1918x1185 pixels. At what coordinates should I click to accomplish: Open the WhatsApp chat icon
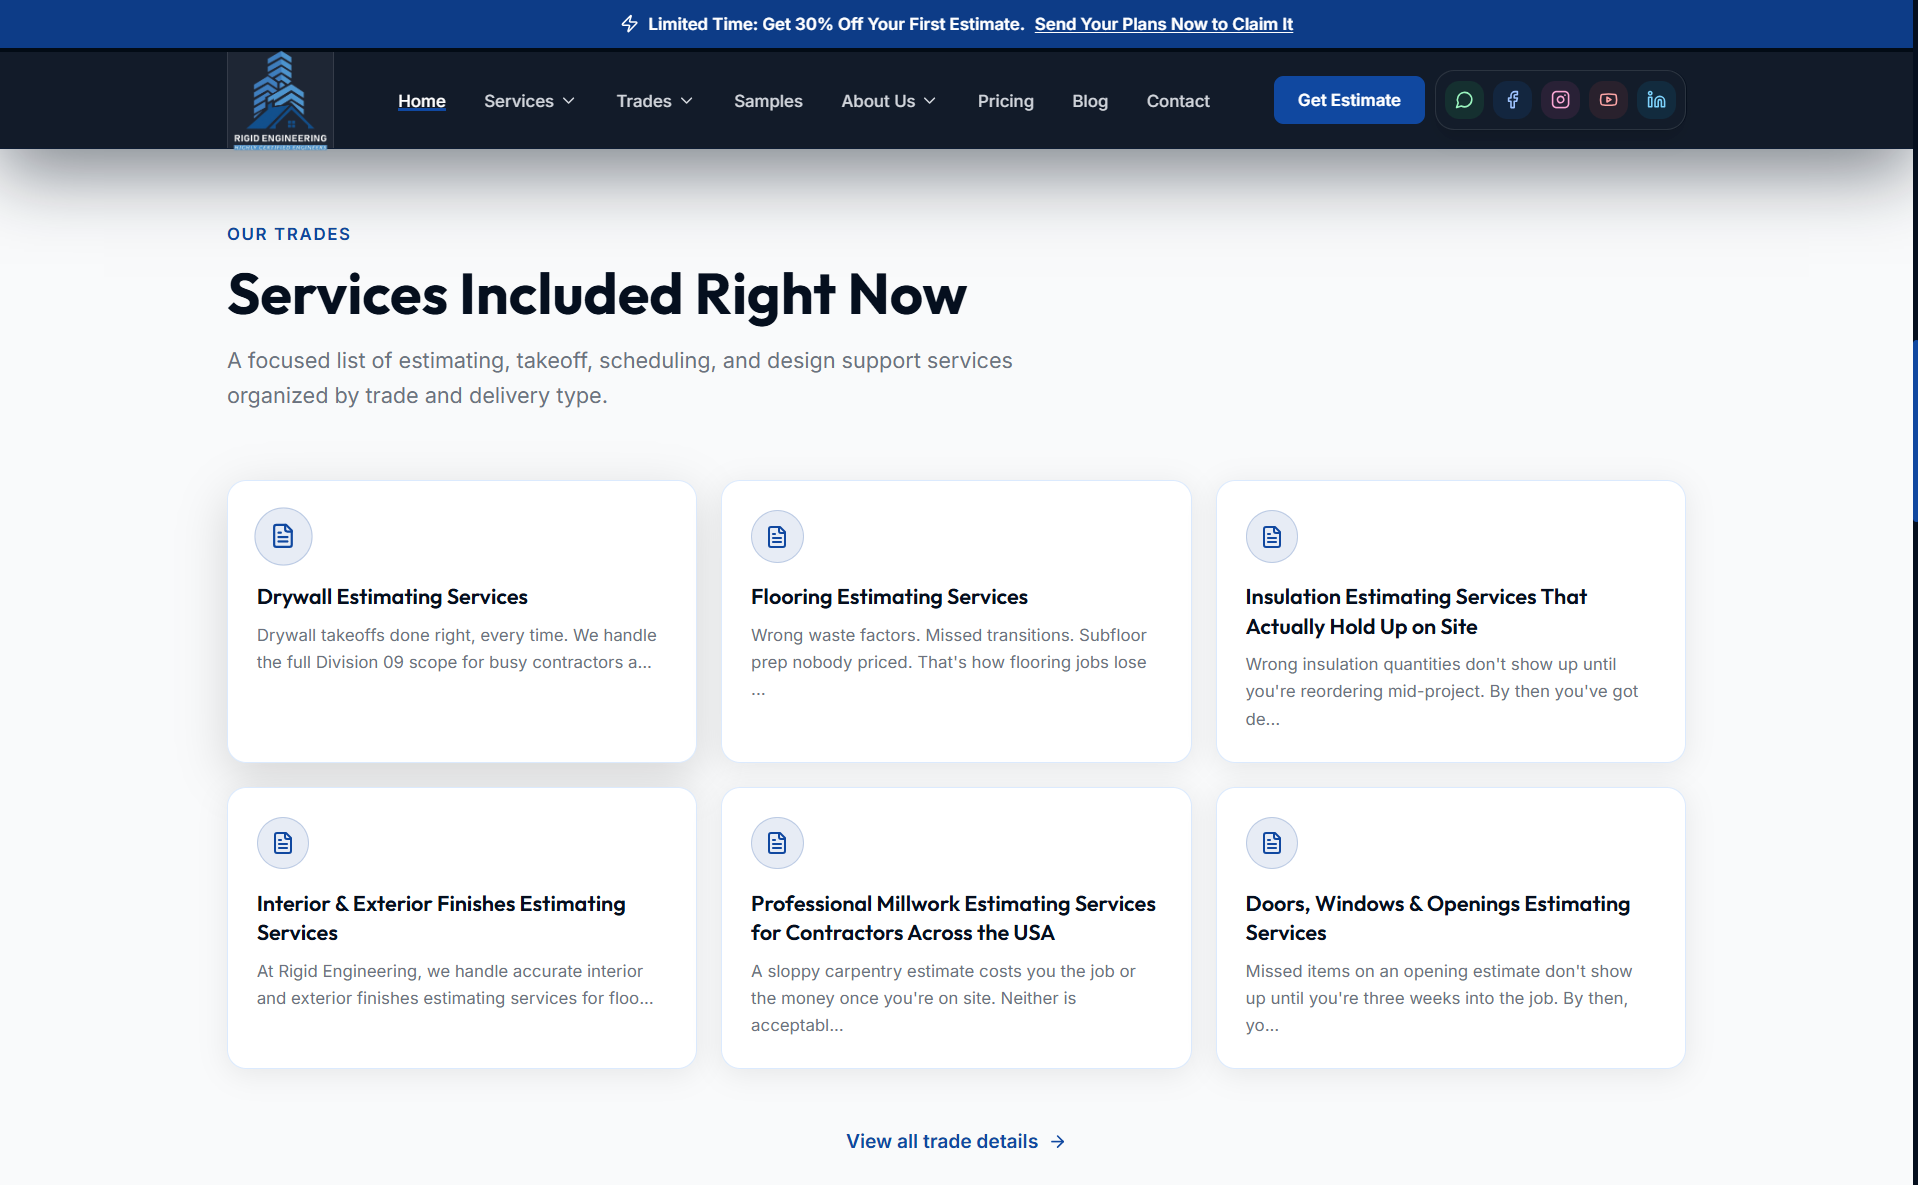pos(1464,100)
